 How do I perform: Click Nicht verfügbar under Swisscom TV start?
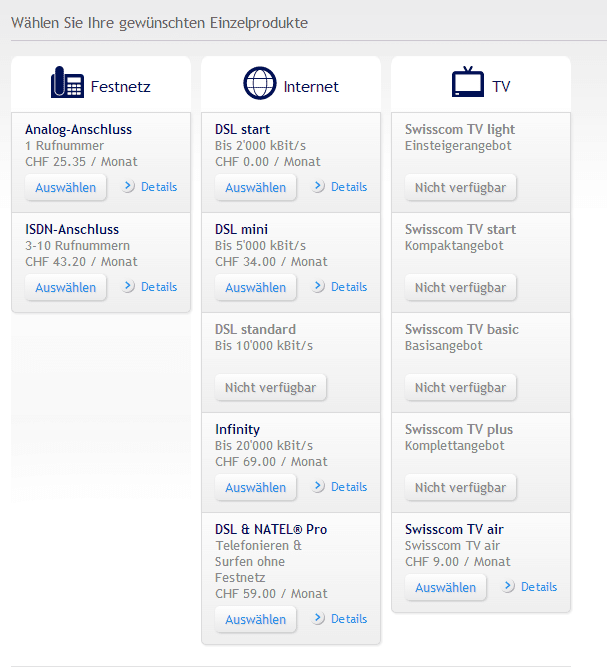pyautogui.click(x=461, y=287)
